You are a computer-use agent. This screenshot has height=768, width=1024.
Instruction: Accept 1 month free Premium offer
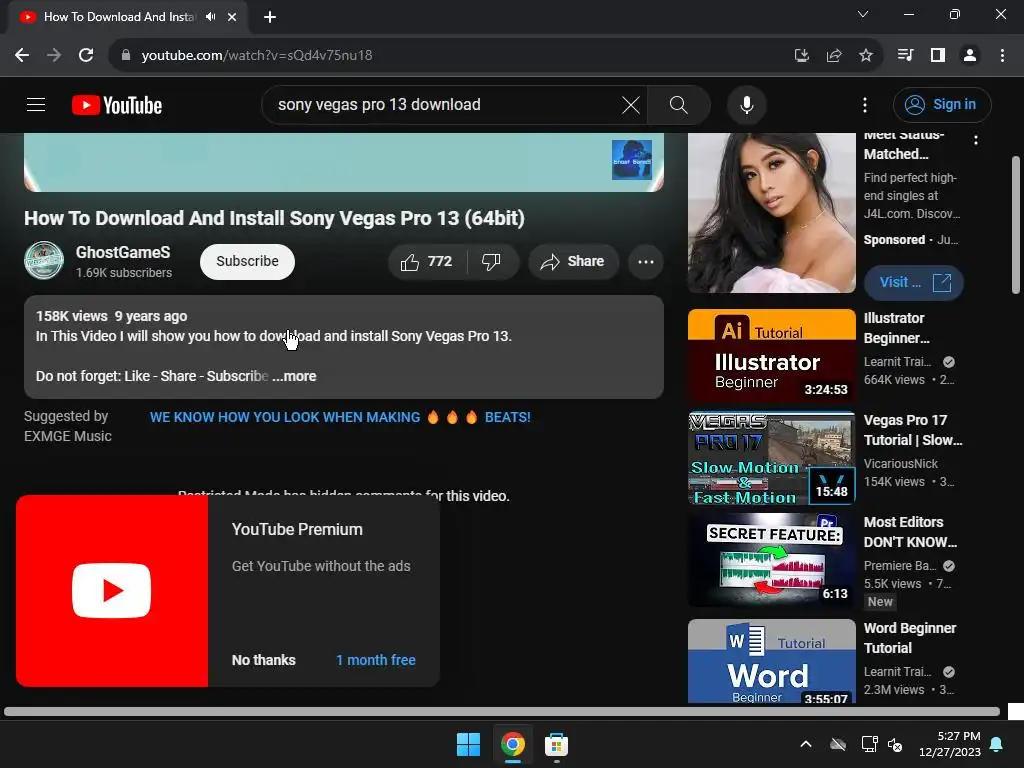tap(376, 660)
